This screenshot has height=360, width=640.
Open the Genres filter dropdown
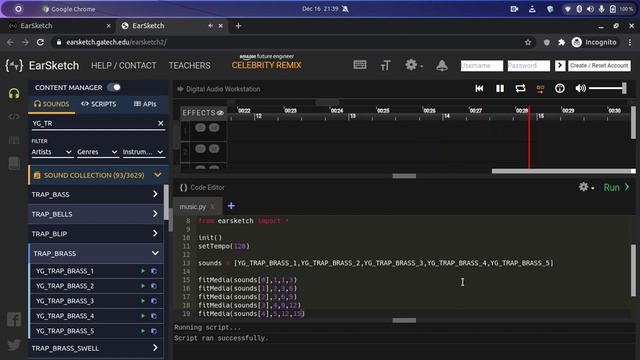tap(97, 152)
